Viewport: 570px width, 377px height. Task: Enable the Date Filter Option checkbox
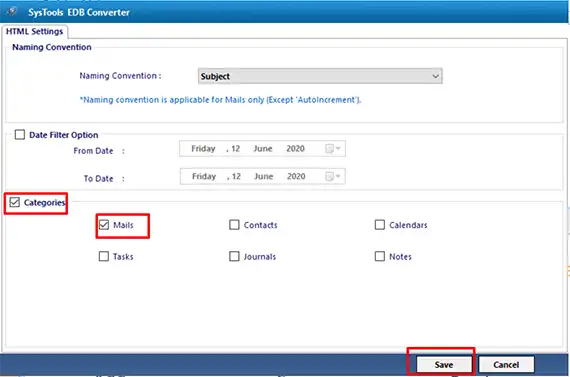pyautogui.click(x=20, y=135)
